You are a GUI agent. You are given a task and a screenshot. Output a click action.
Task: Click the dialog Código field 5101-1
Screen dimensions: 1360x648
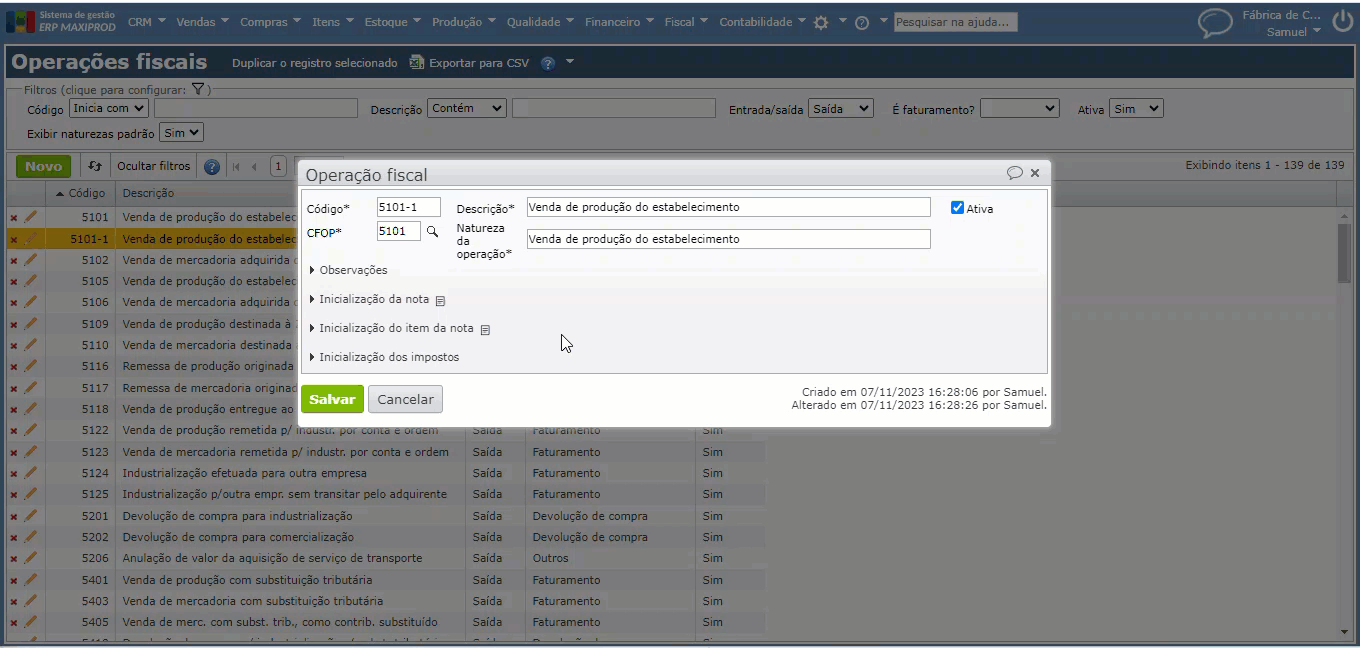409,207
